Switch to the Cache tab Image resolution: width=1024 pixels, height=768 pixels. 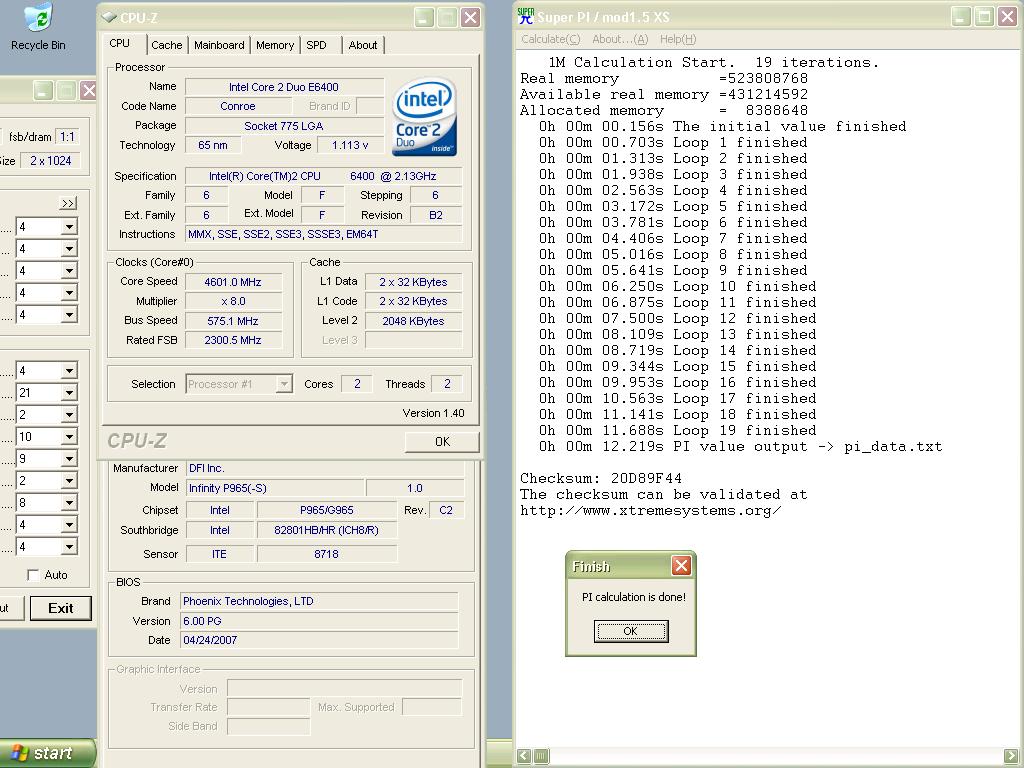tap(167, 45)
